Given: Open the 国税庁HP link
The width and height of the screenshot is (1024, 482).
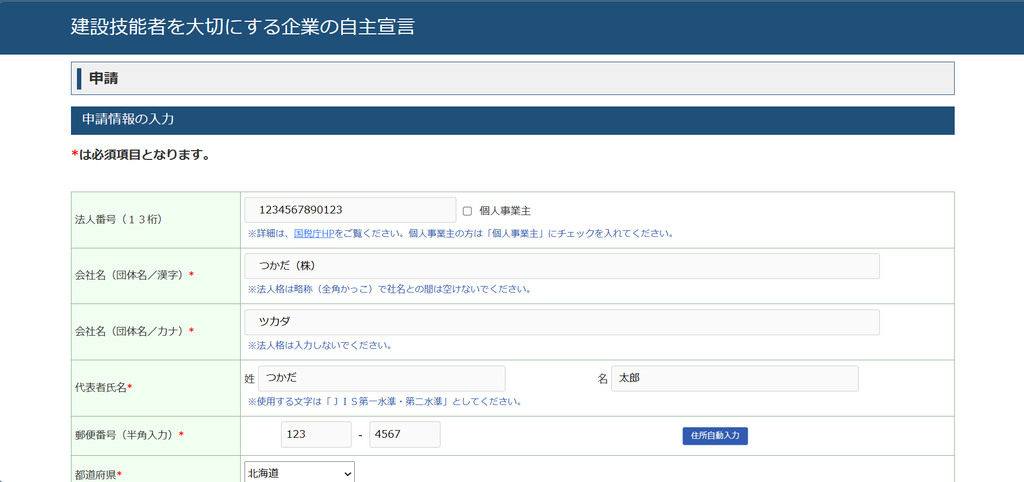Looking at the screenshot, I should [314, 233].
